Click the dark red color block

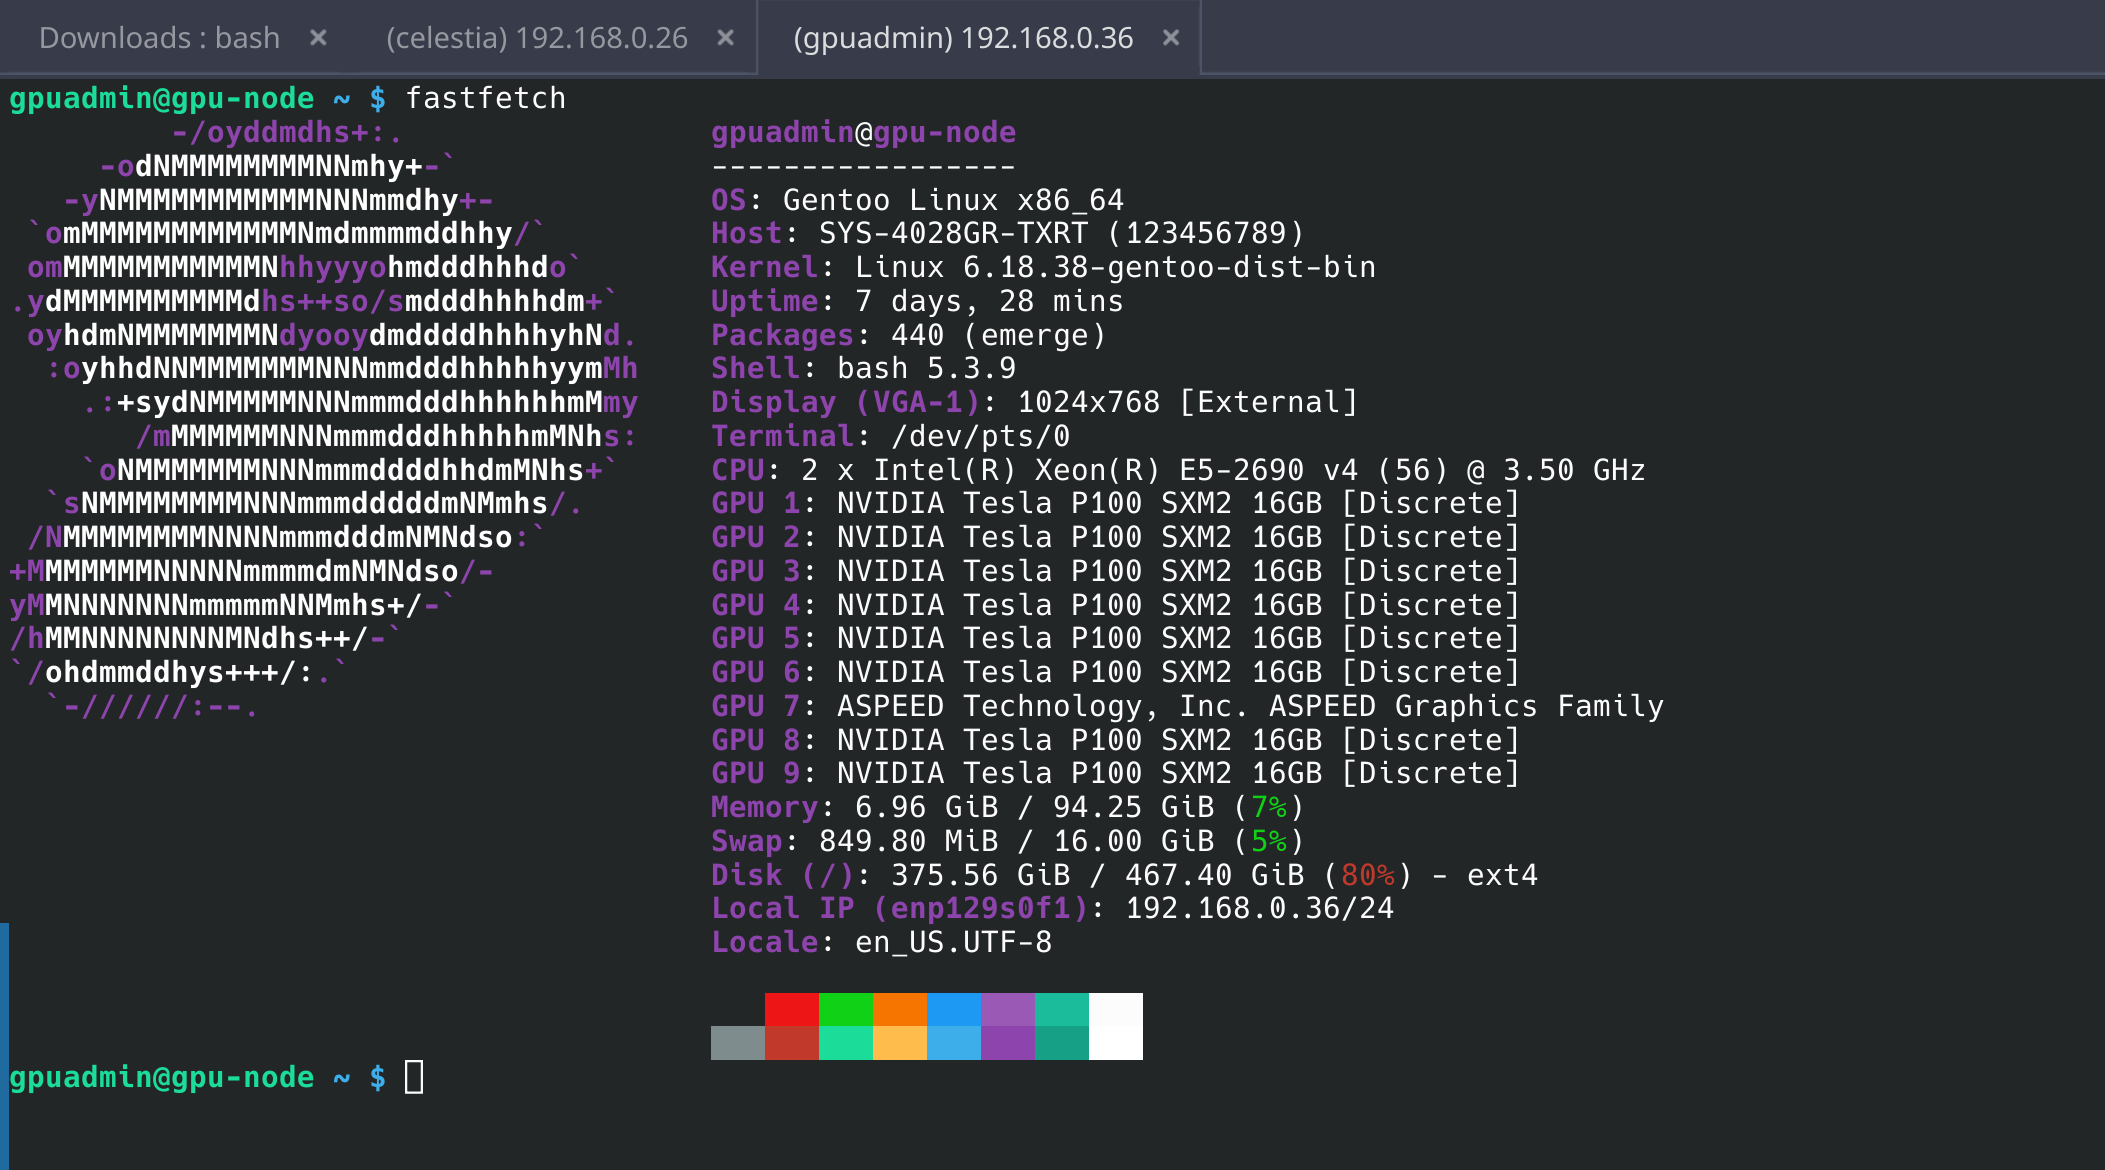(x=792, y=1043)
